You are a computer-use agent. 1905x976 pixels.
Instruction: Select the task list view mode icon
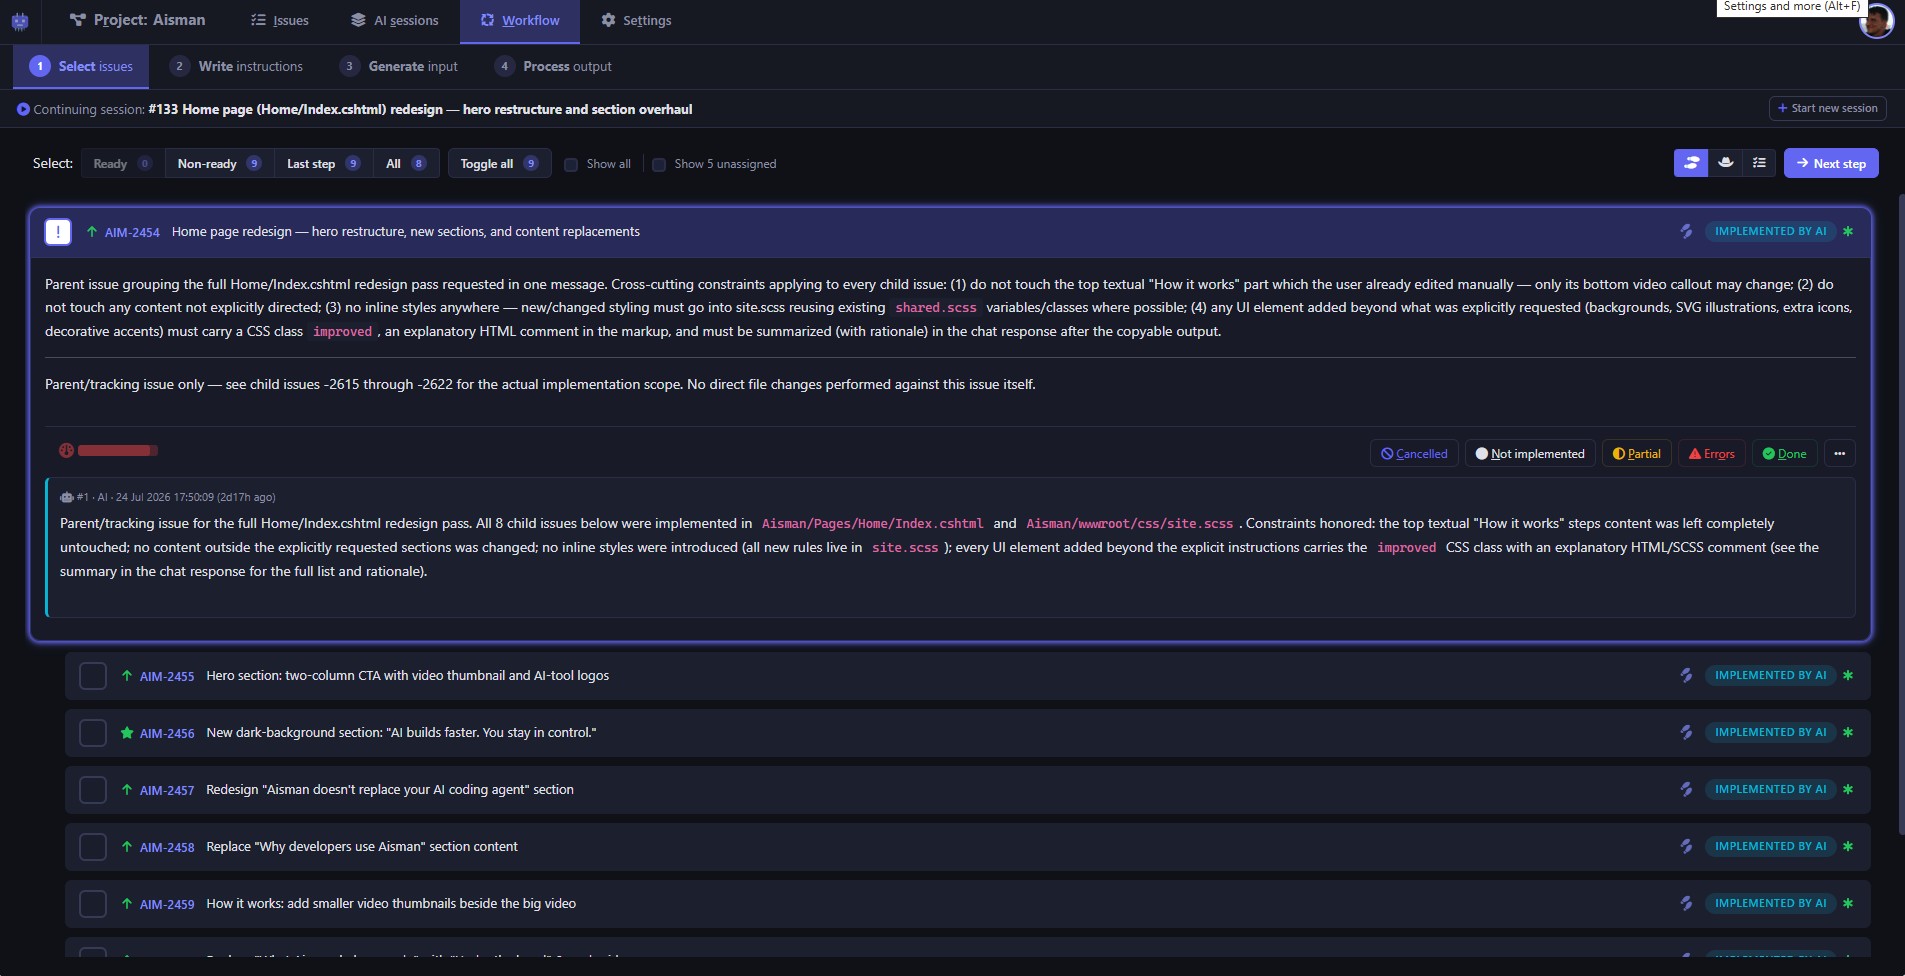1759,163
